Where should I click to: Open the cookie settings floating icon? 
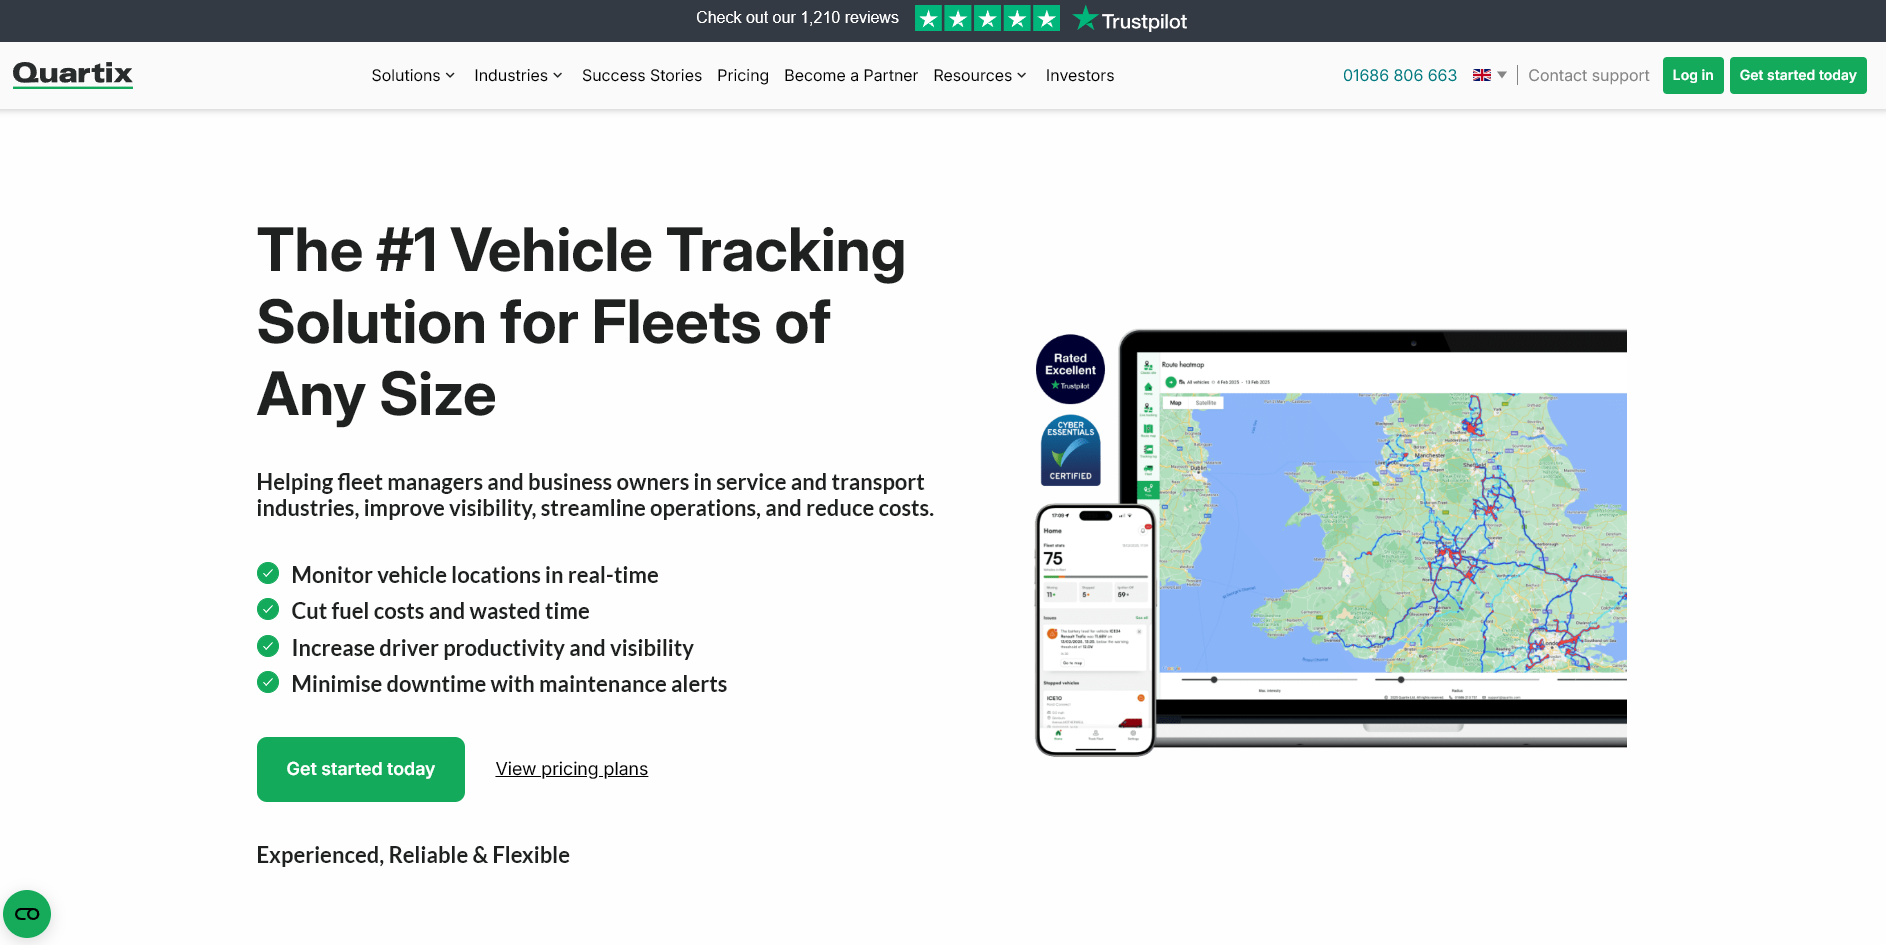coord(27,914)
